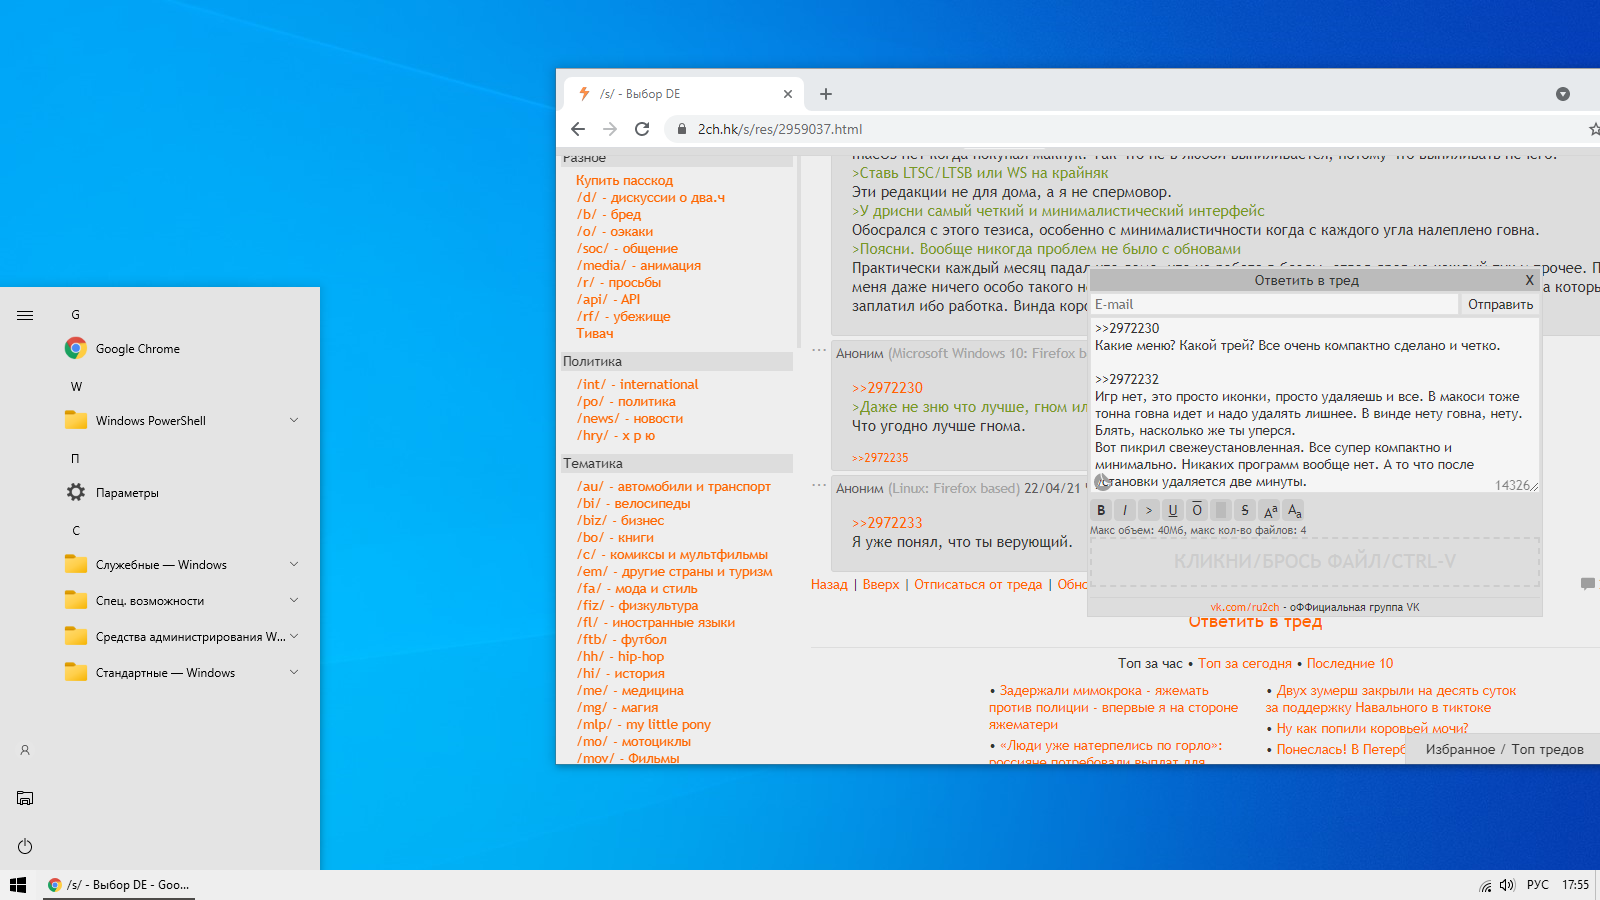Open a new Chrome tab
The image size is (1600, 900).
point(826,94)
